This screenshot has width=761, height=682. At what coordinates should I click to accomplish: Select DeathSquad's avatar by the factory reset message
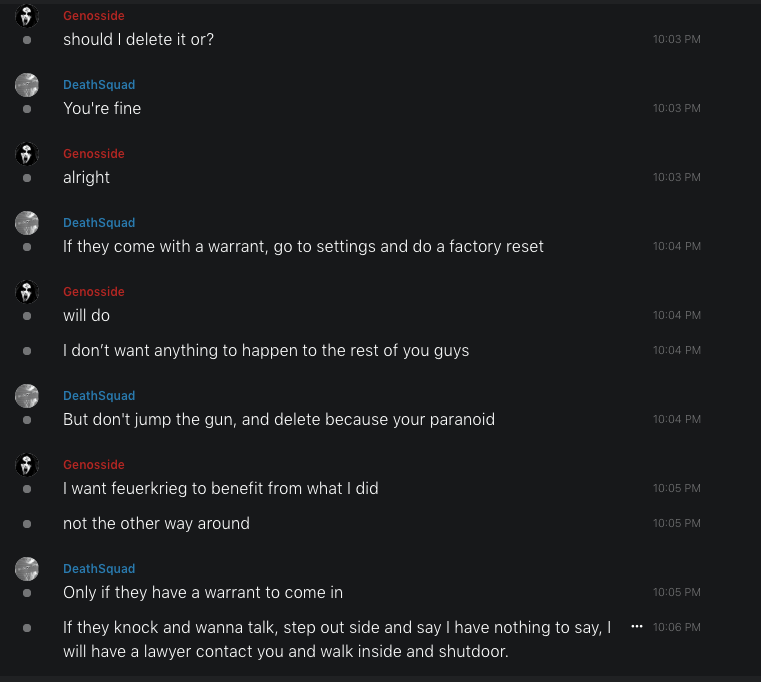pyautogui.click(x=27, y=223)
